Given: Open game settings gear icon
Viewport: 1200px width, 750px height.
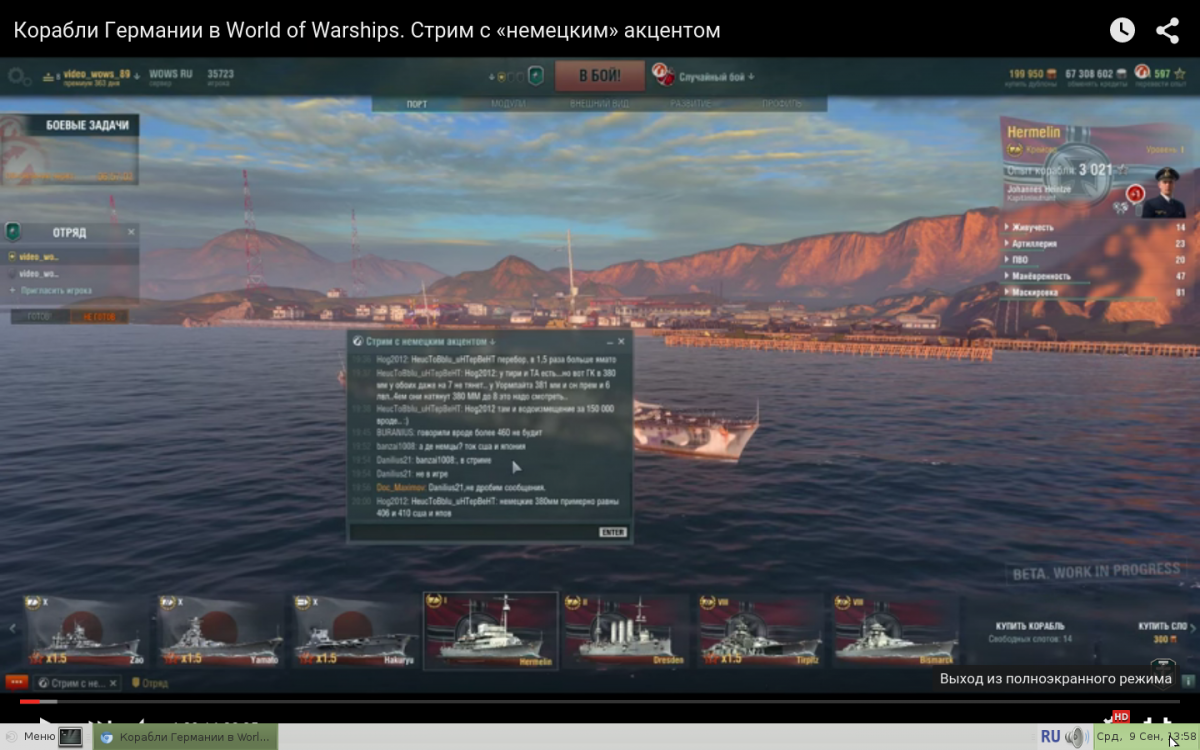Looking at the screenshot, I should pos(19,76).
